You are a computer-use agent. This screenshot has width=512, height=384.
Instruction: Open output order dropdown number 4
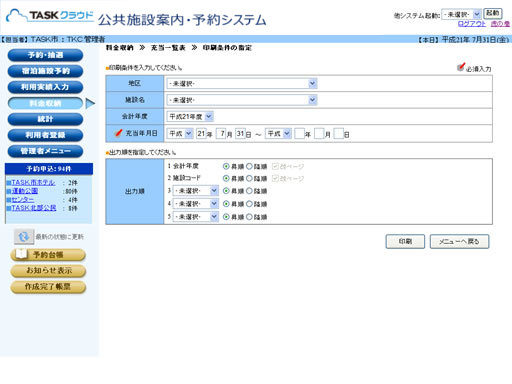195,204
